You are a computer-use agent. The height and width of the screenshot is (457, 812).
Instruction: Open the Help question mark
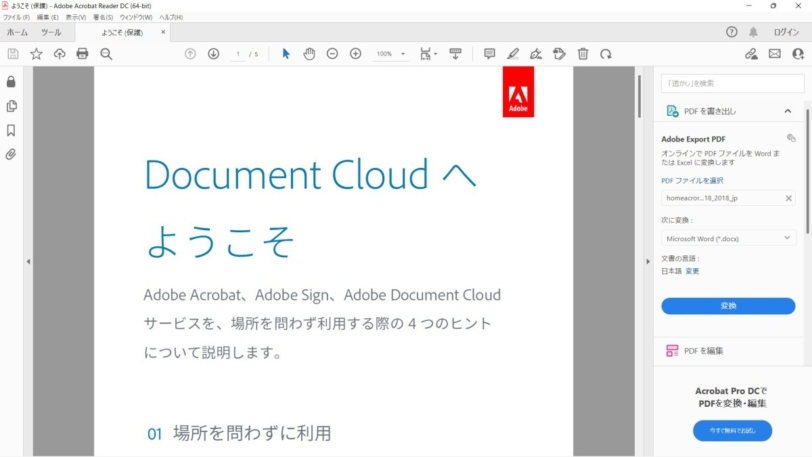point(731,32)
